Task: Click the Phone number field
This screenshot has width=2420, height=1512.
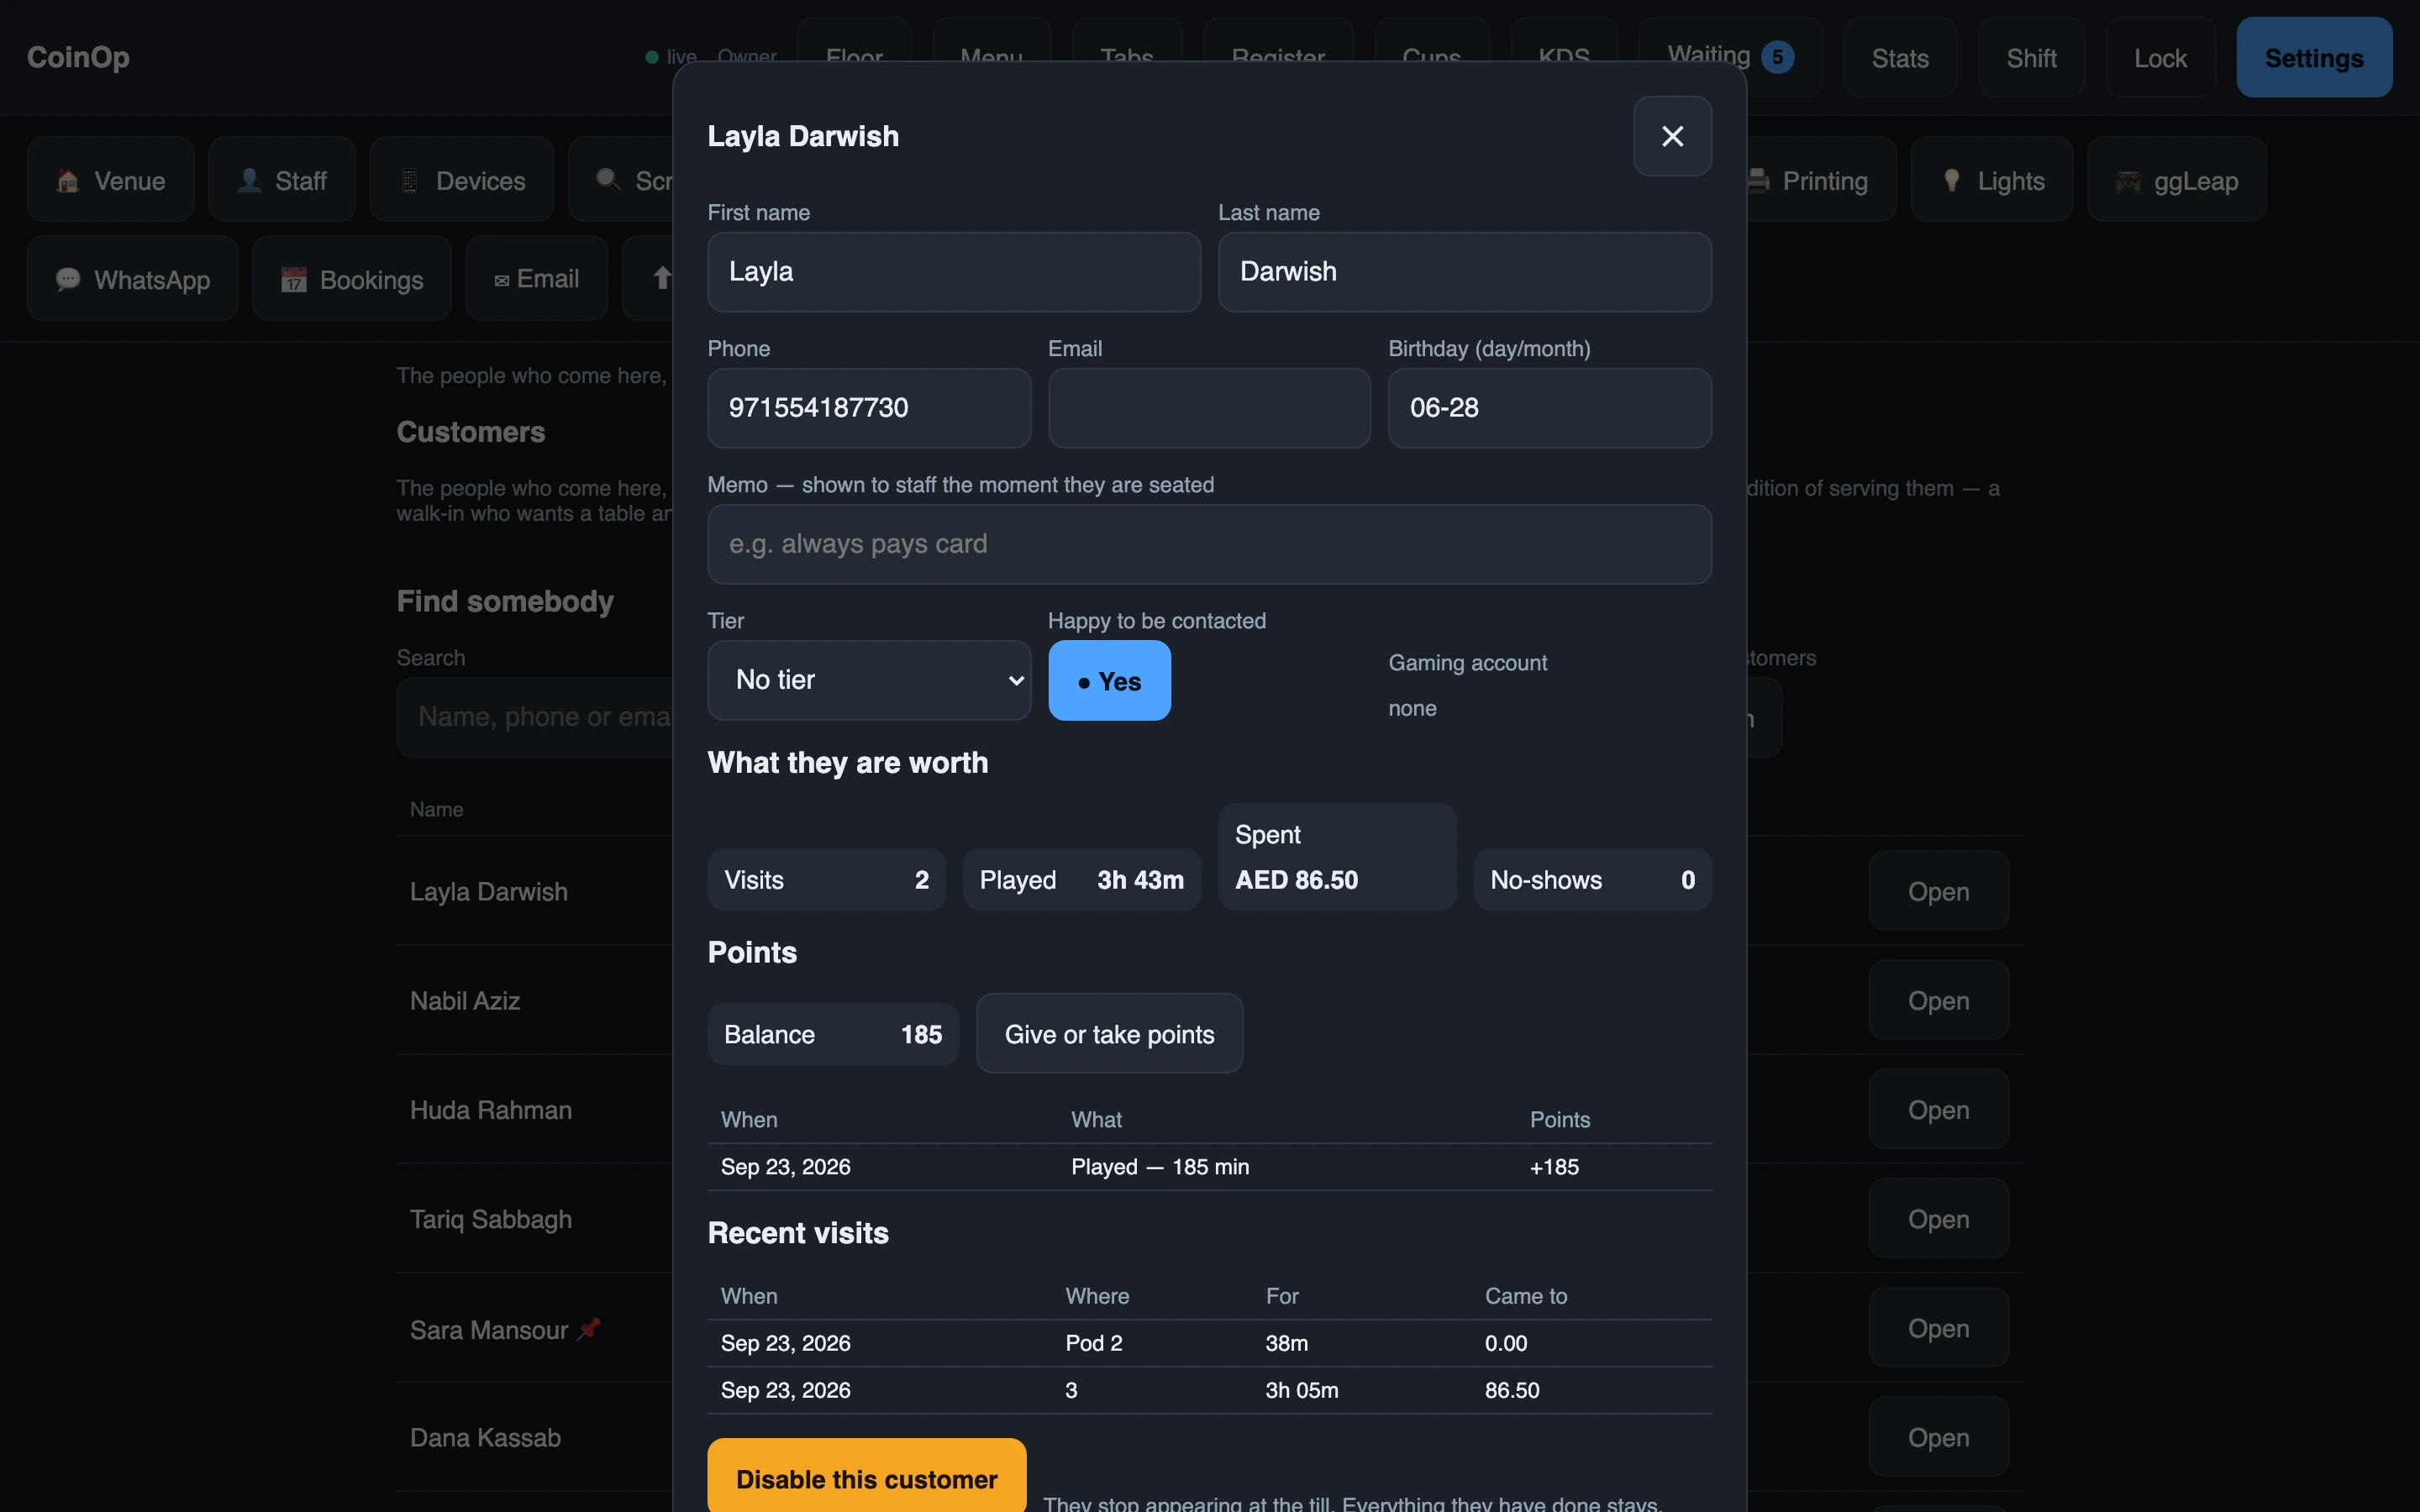Action: (869, 408)
